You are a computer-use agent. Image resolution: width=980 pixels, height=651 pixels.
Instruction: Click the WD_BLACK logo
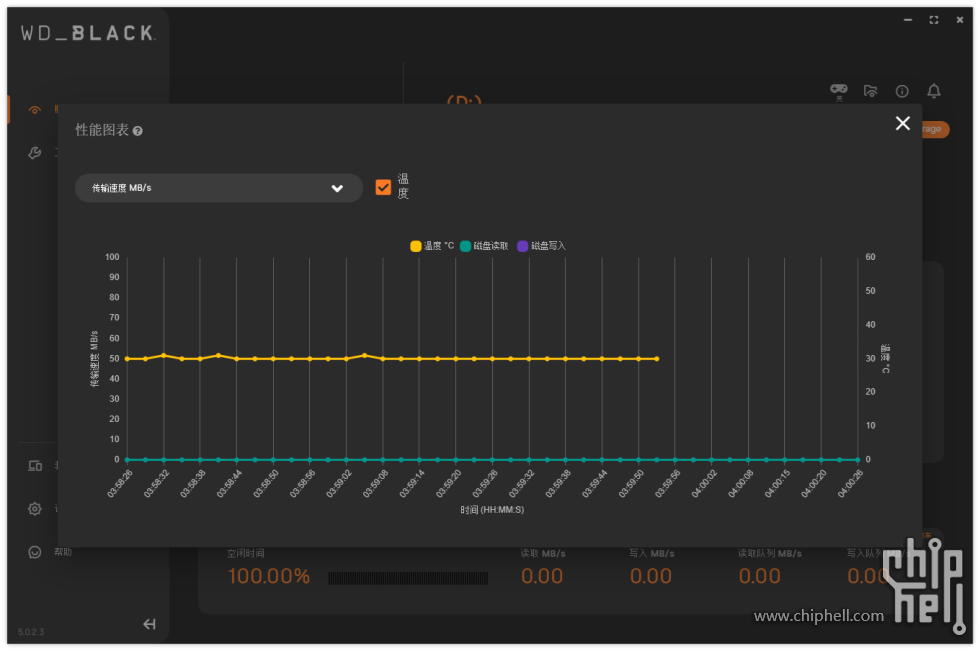88,33
